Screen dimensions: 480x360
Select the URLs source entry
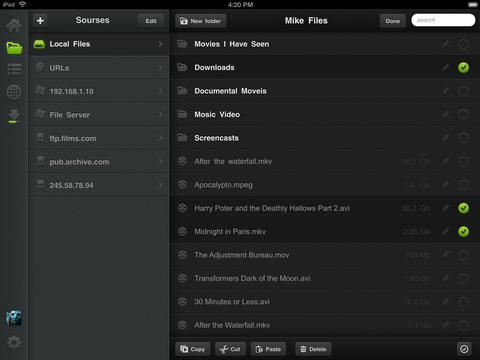(100, 68)
